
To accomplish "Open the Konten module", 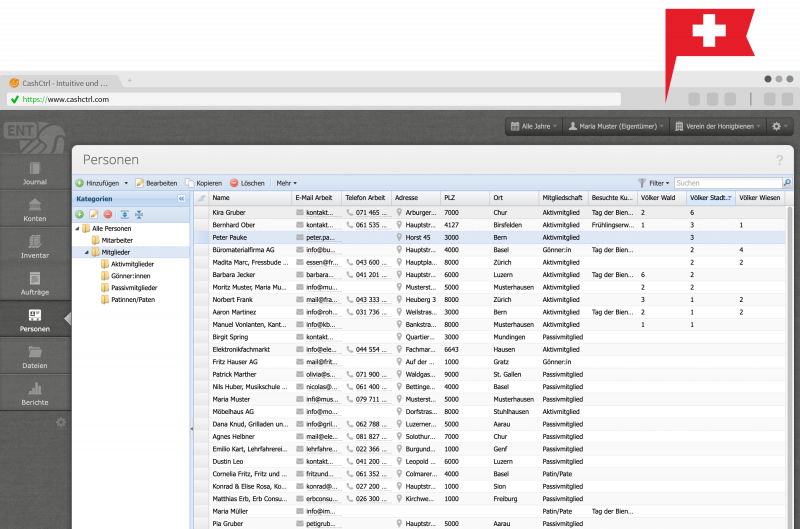I will (35, 210).
